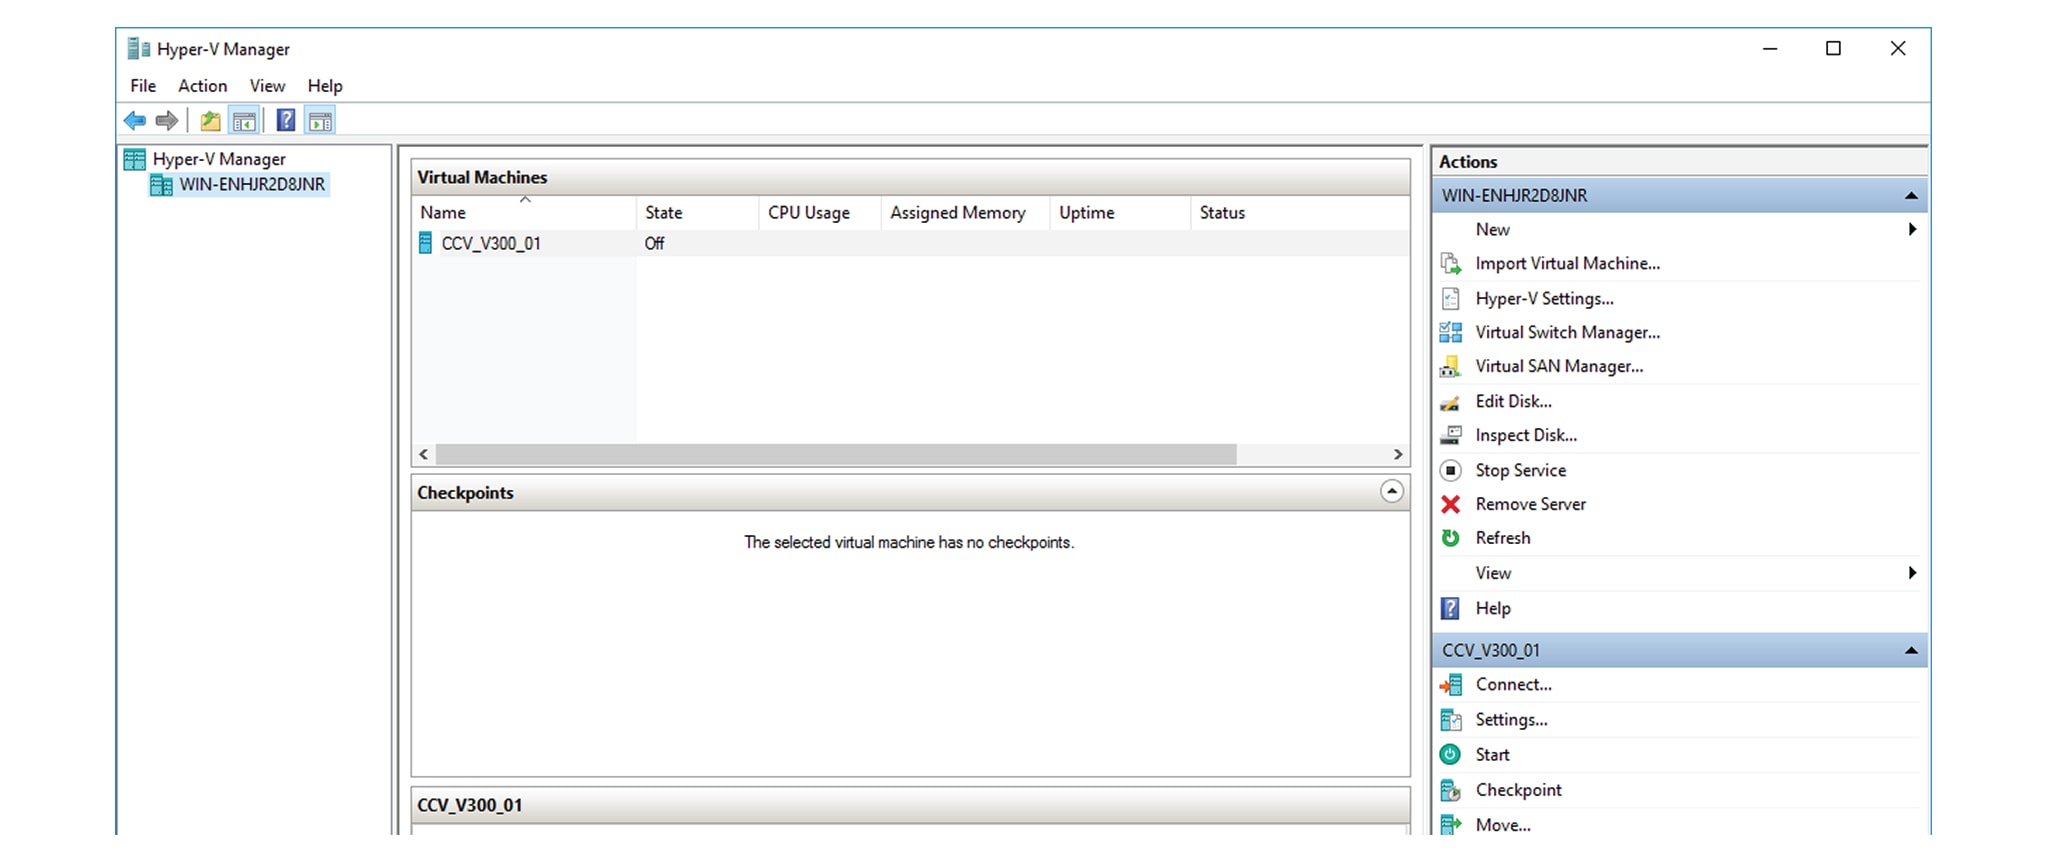Click the CCV_V300_01 details pane header
The width and height of the screenshot is (2046, 862).
coord(911,805)
